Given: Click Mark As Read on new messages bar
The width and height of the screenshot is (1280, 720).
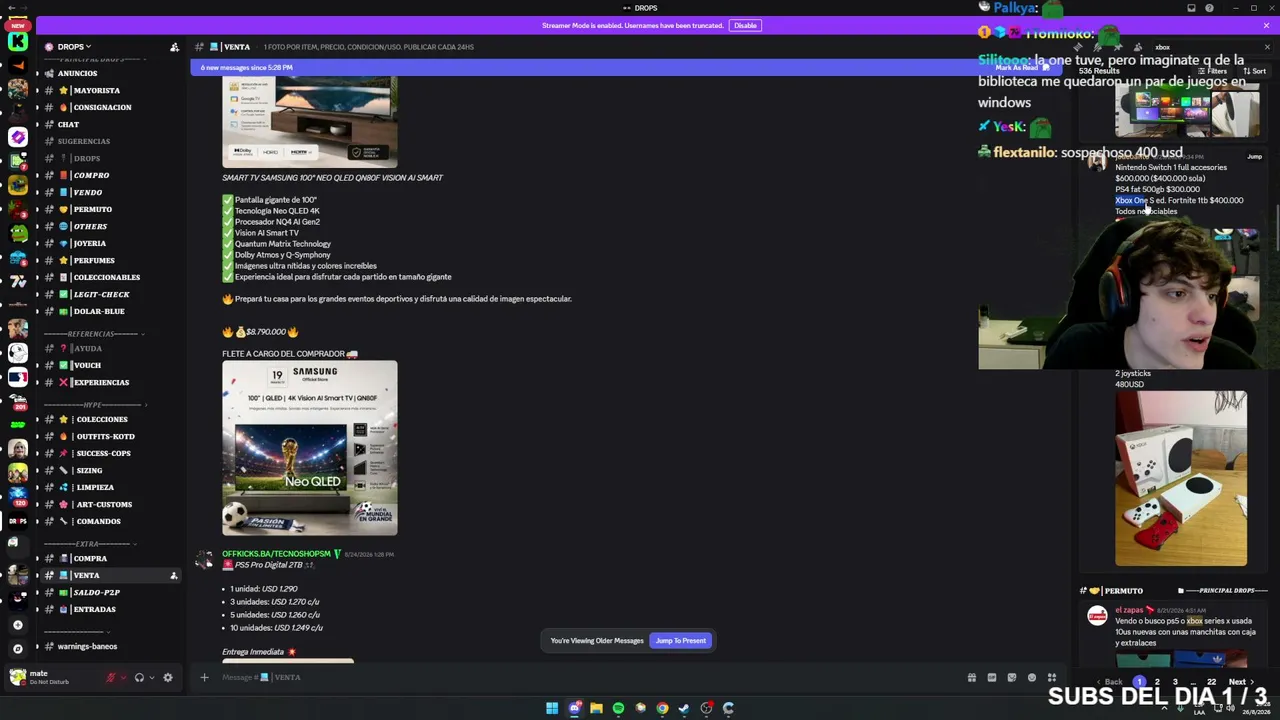Looking at the screenshot, I should [1020, 67].
